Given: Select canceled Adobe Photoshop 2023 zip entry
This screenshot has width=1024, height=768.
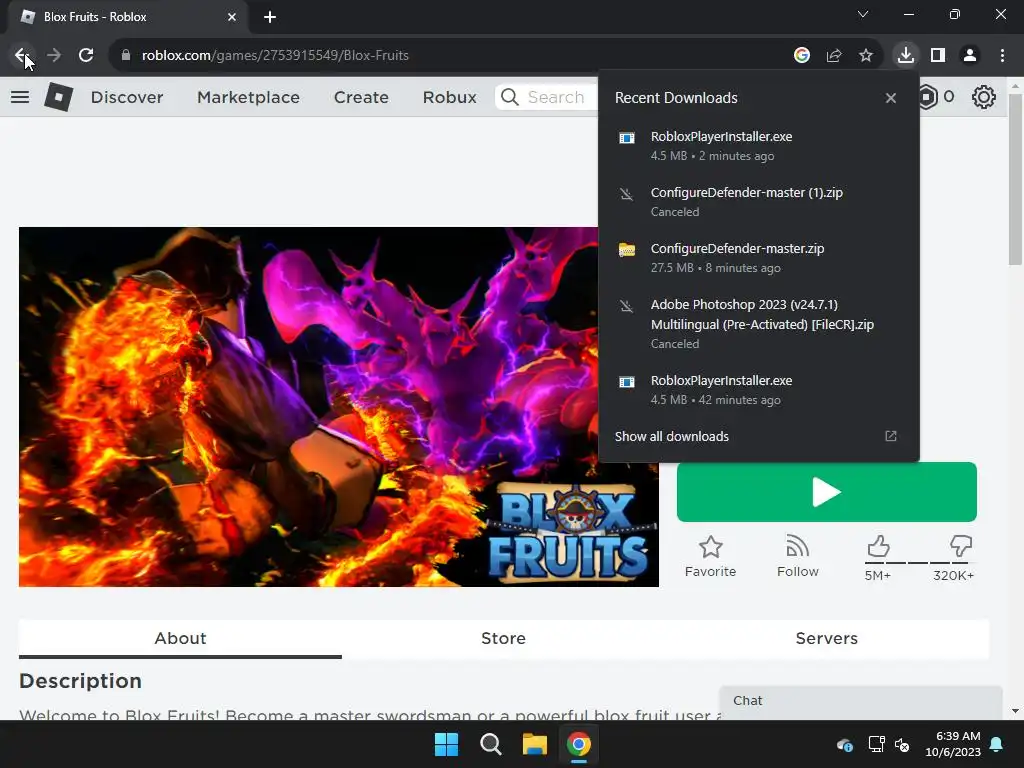Looking at the screenshot, I should pos(759,324).
